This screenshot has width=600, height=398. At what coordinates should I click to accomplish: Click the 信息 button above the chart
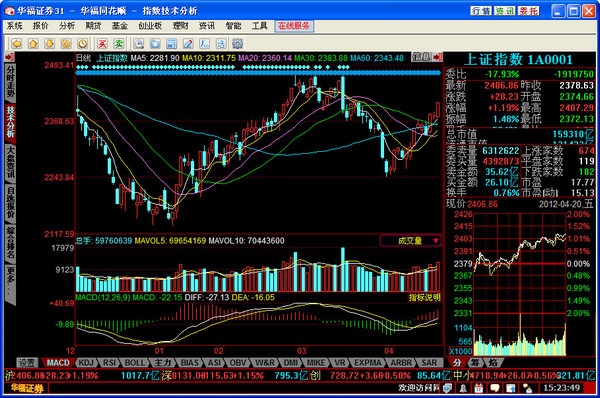click(422, 57)
